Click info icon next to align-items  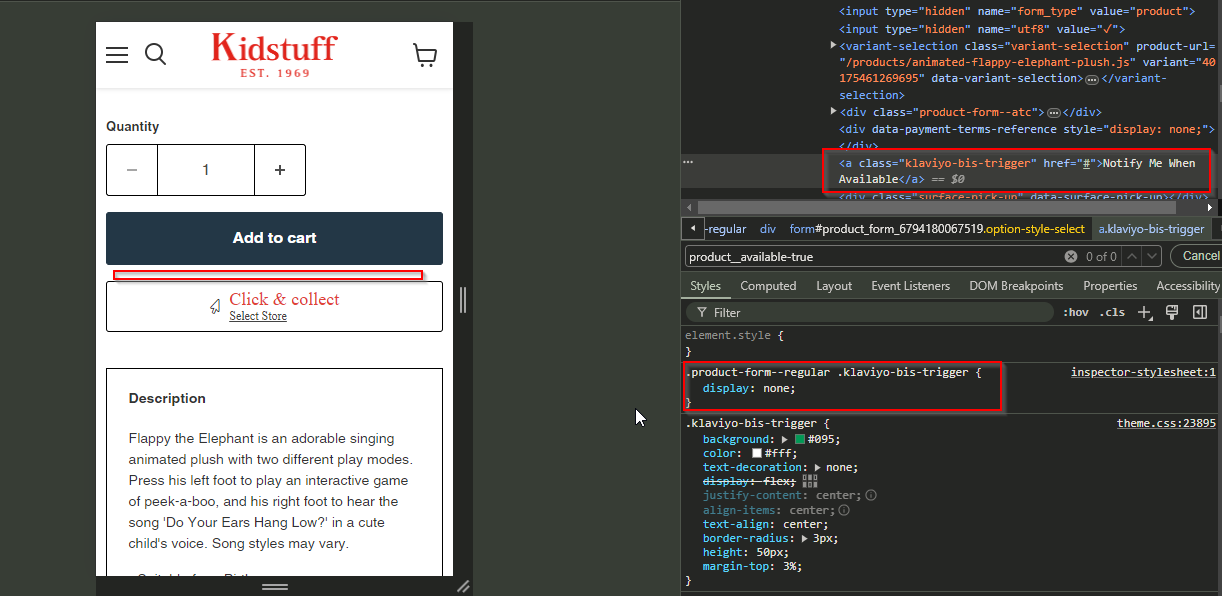pos(843,510)
